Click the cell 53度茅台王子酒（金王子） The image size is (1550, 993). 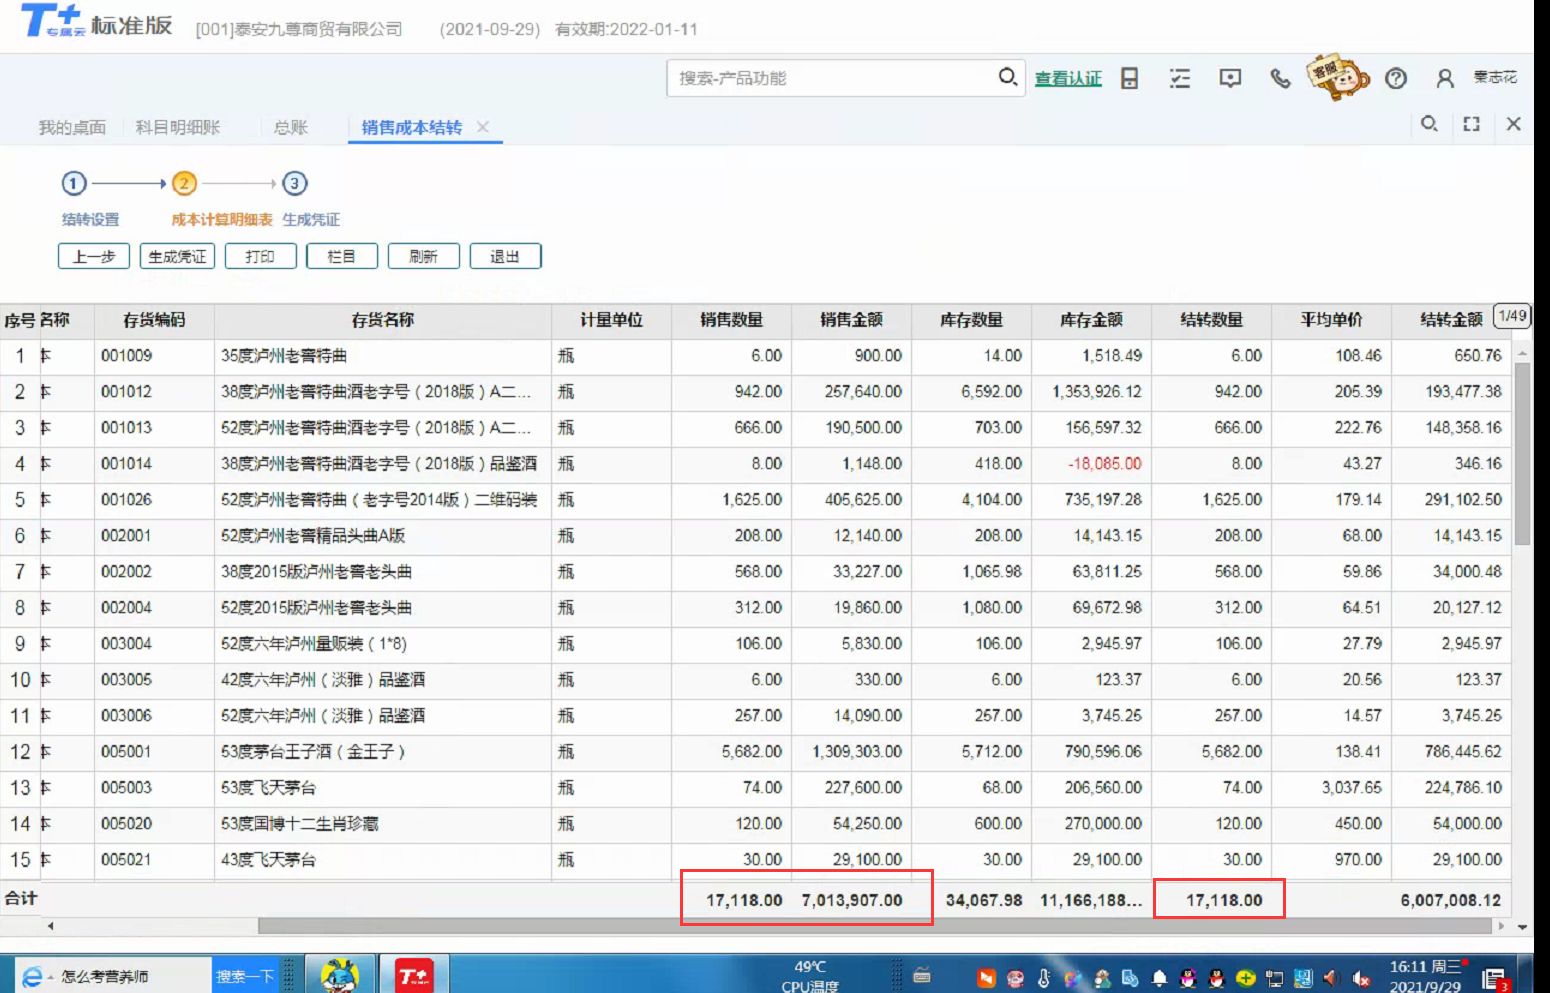coord(382,752)
